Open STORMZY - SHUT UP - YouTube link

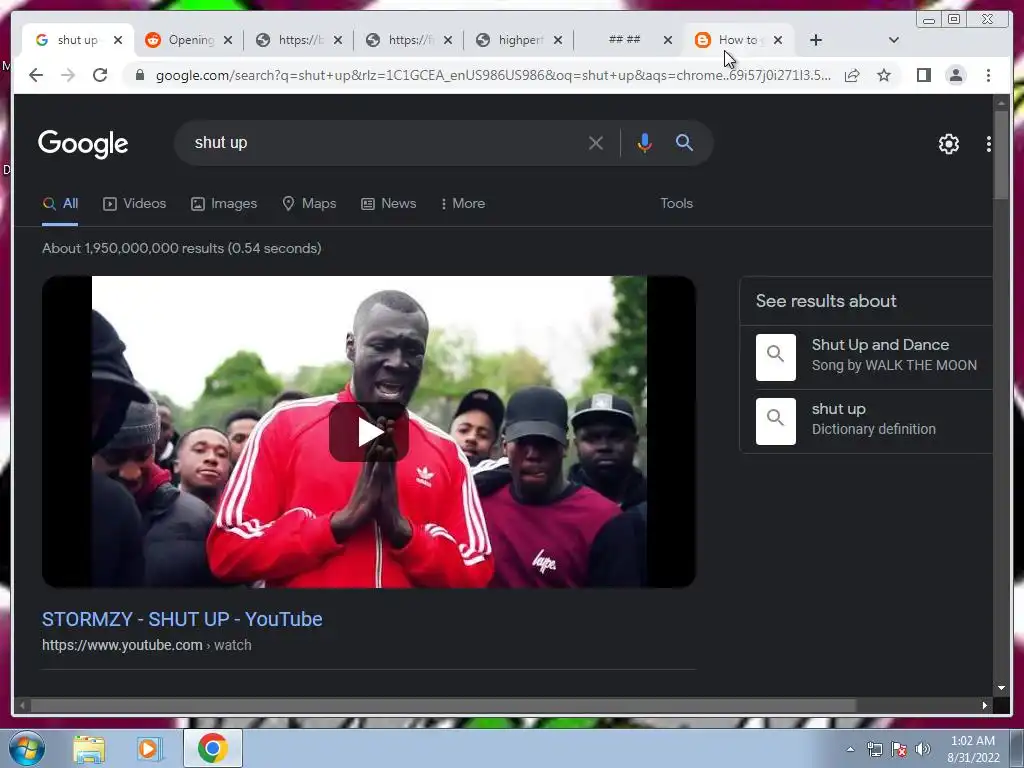[x=182, y=619]
